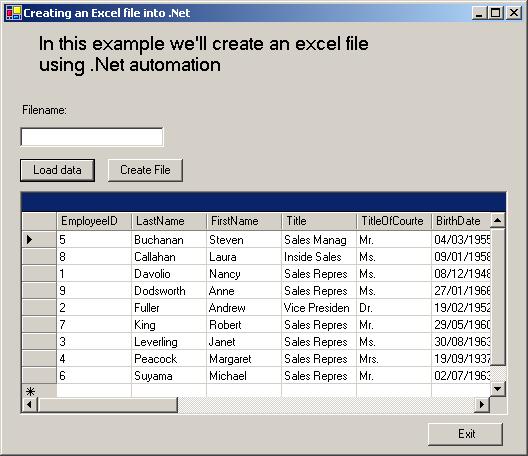Click the cell containing Fuller
Image resolution: width=528 pixels, height=456 pixels.
(x=169, y=307)
